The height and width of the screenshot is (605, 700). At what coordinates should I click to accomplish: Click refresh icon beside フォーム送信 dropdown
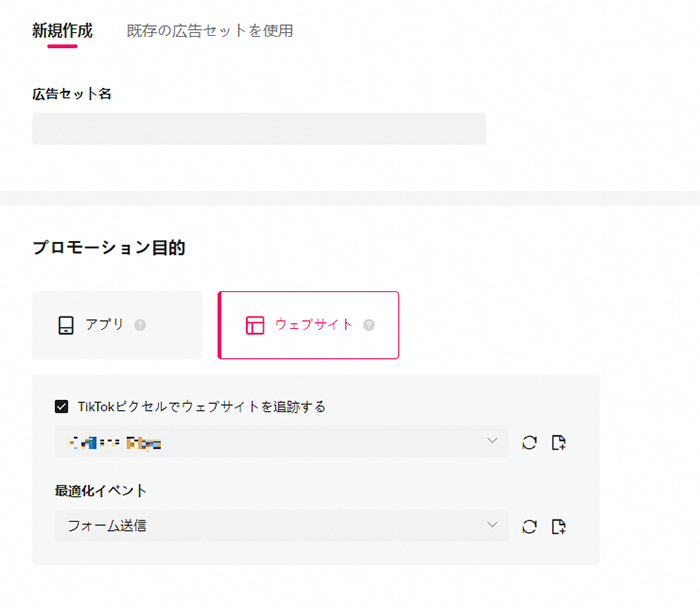click(529, 526)
